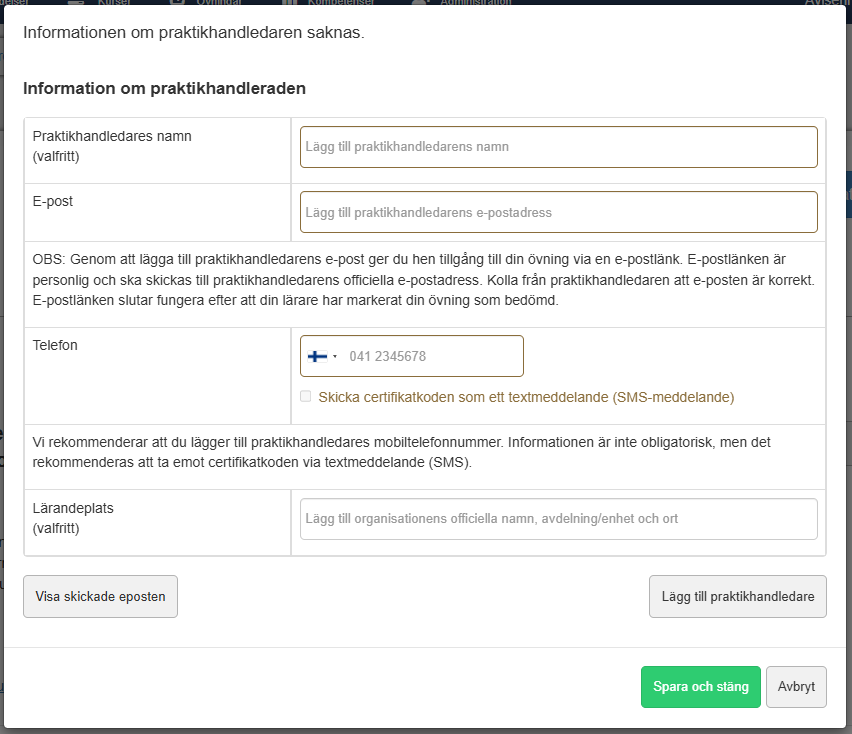
Task: Click the bar-chart icon next to Kompetenser
Action: tap(291, 4)
